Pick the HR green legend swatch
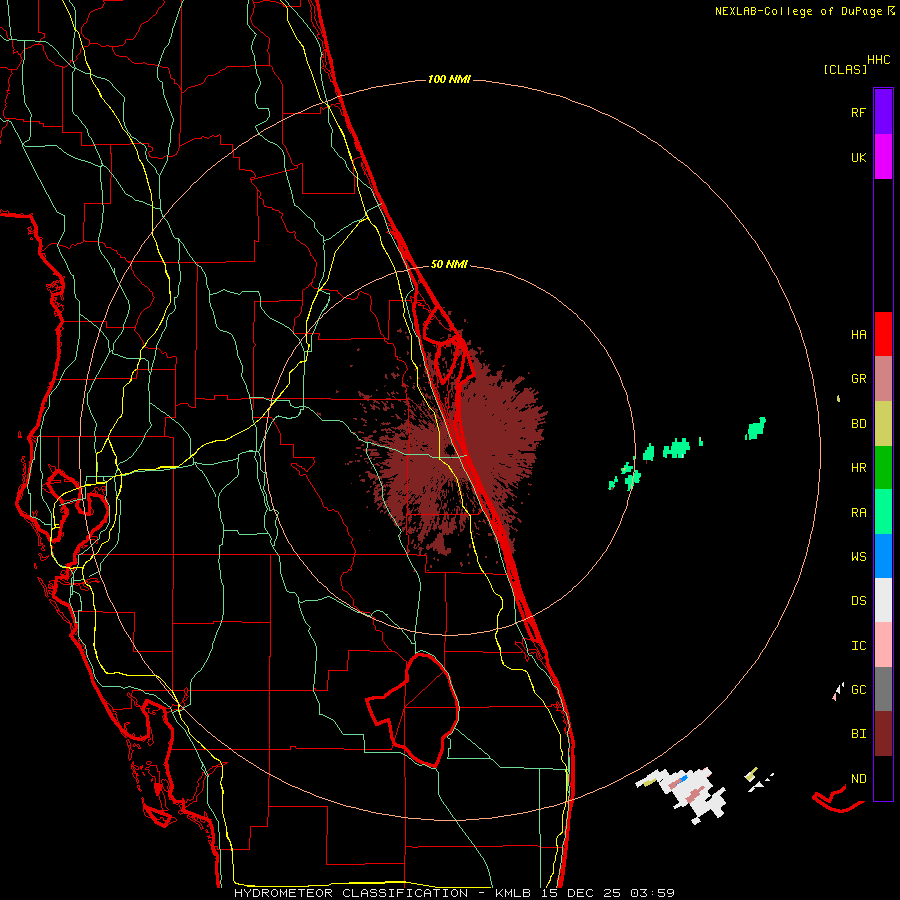The image size is (900, 900). point(883,468)
